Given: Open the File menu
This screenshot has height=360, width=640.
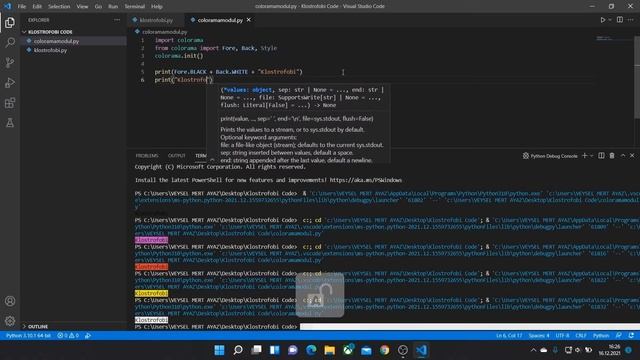Looking at the screenshot, I should pos(22,7).
